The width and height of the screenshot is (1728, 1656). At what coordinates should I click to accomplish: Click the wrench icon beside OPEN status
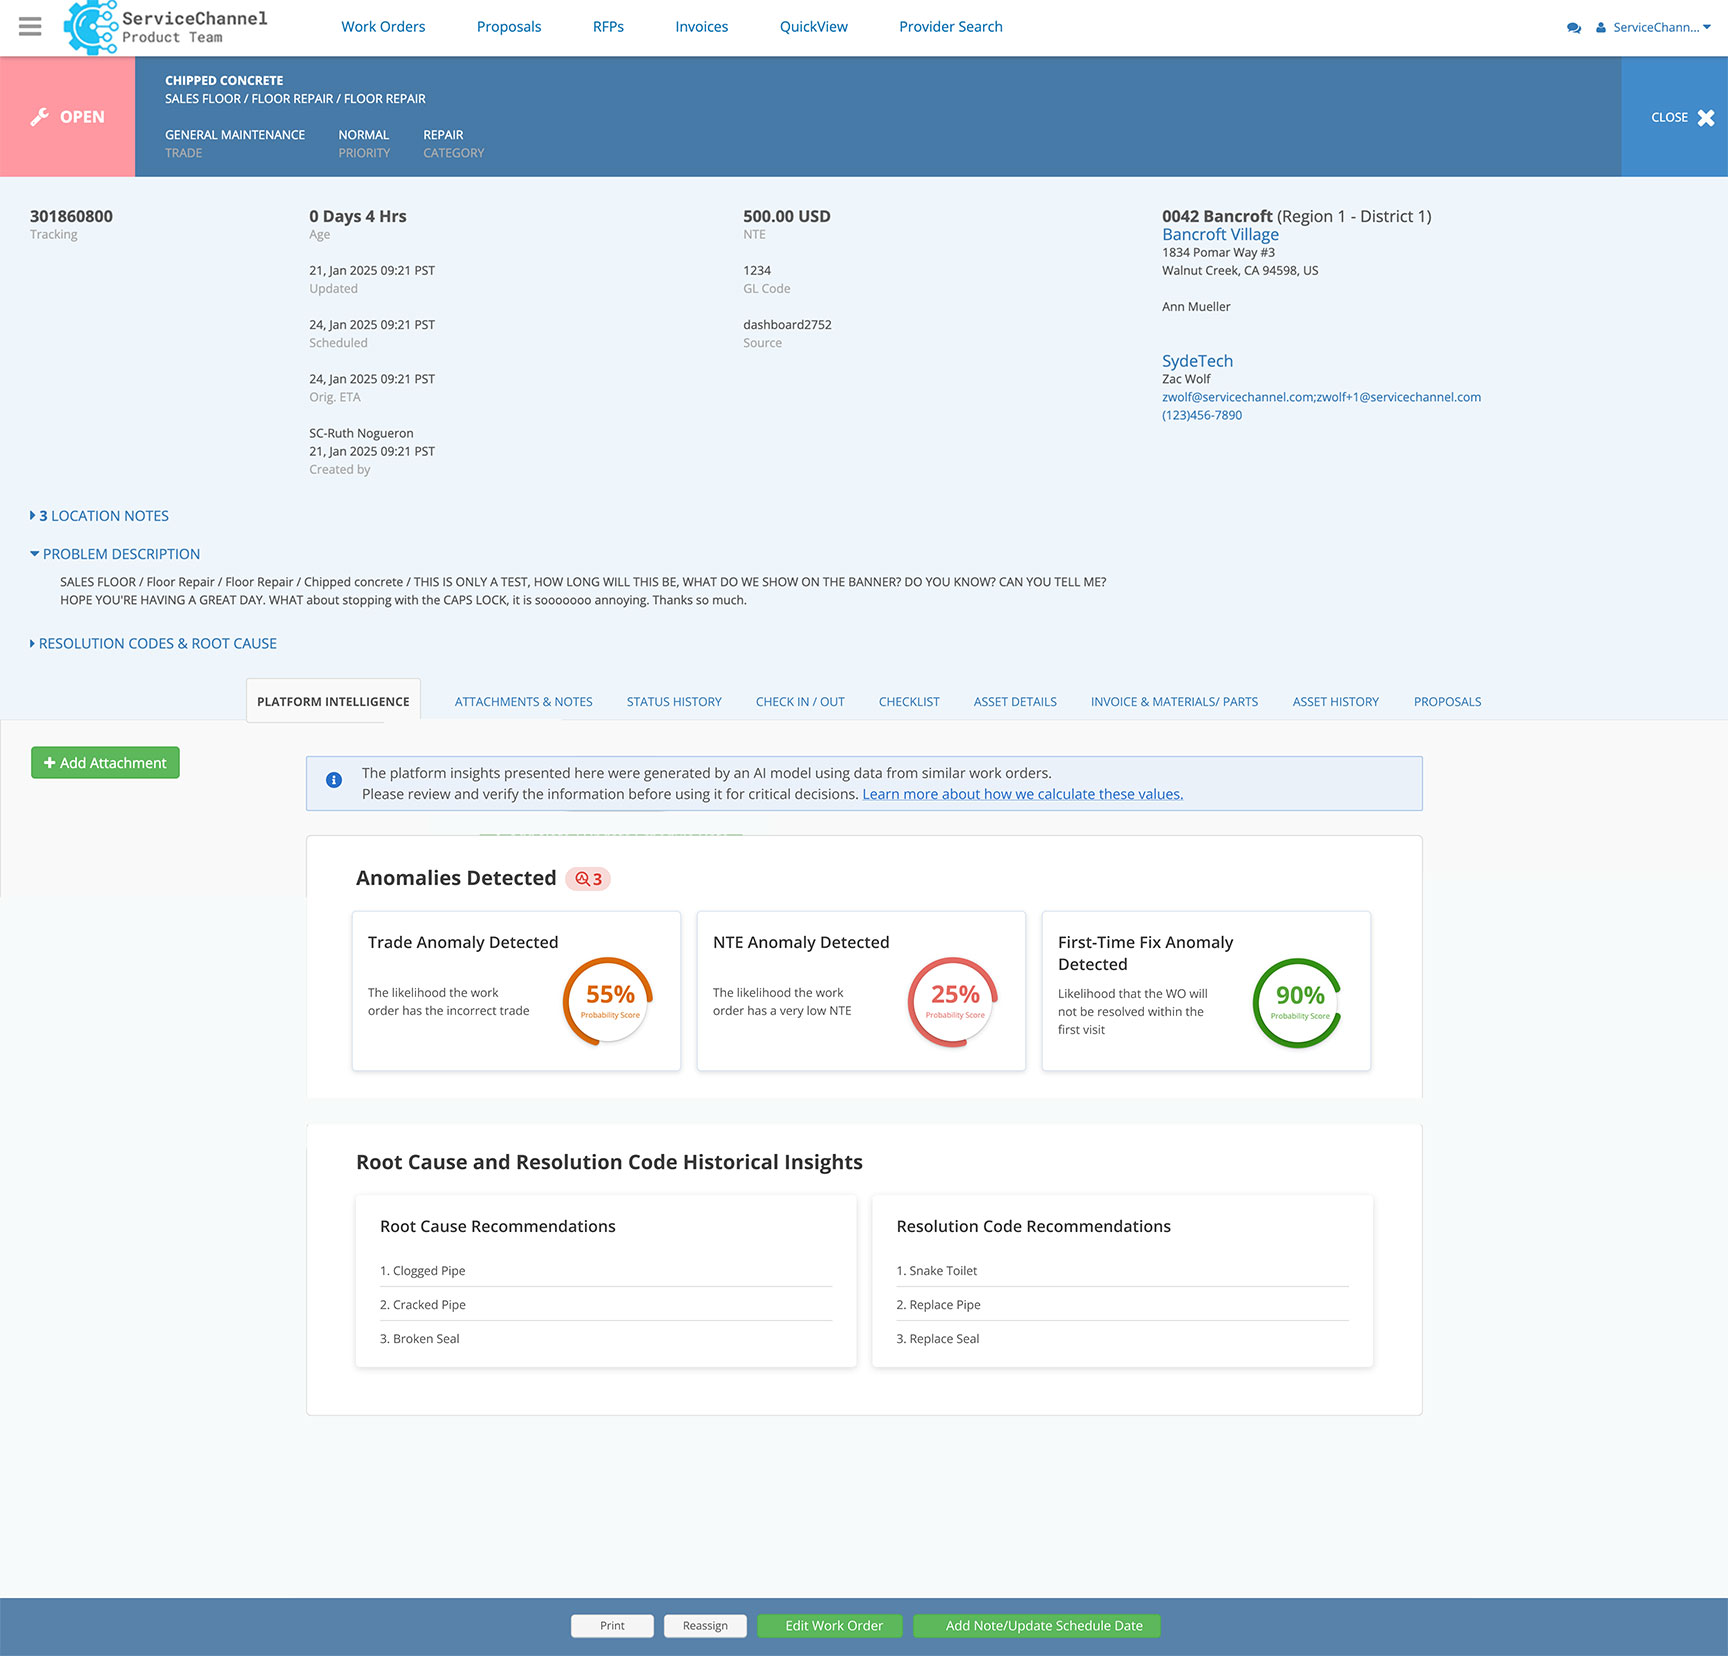click(40, 117)
